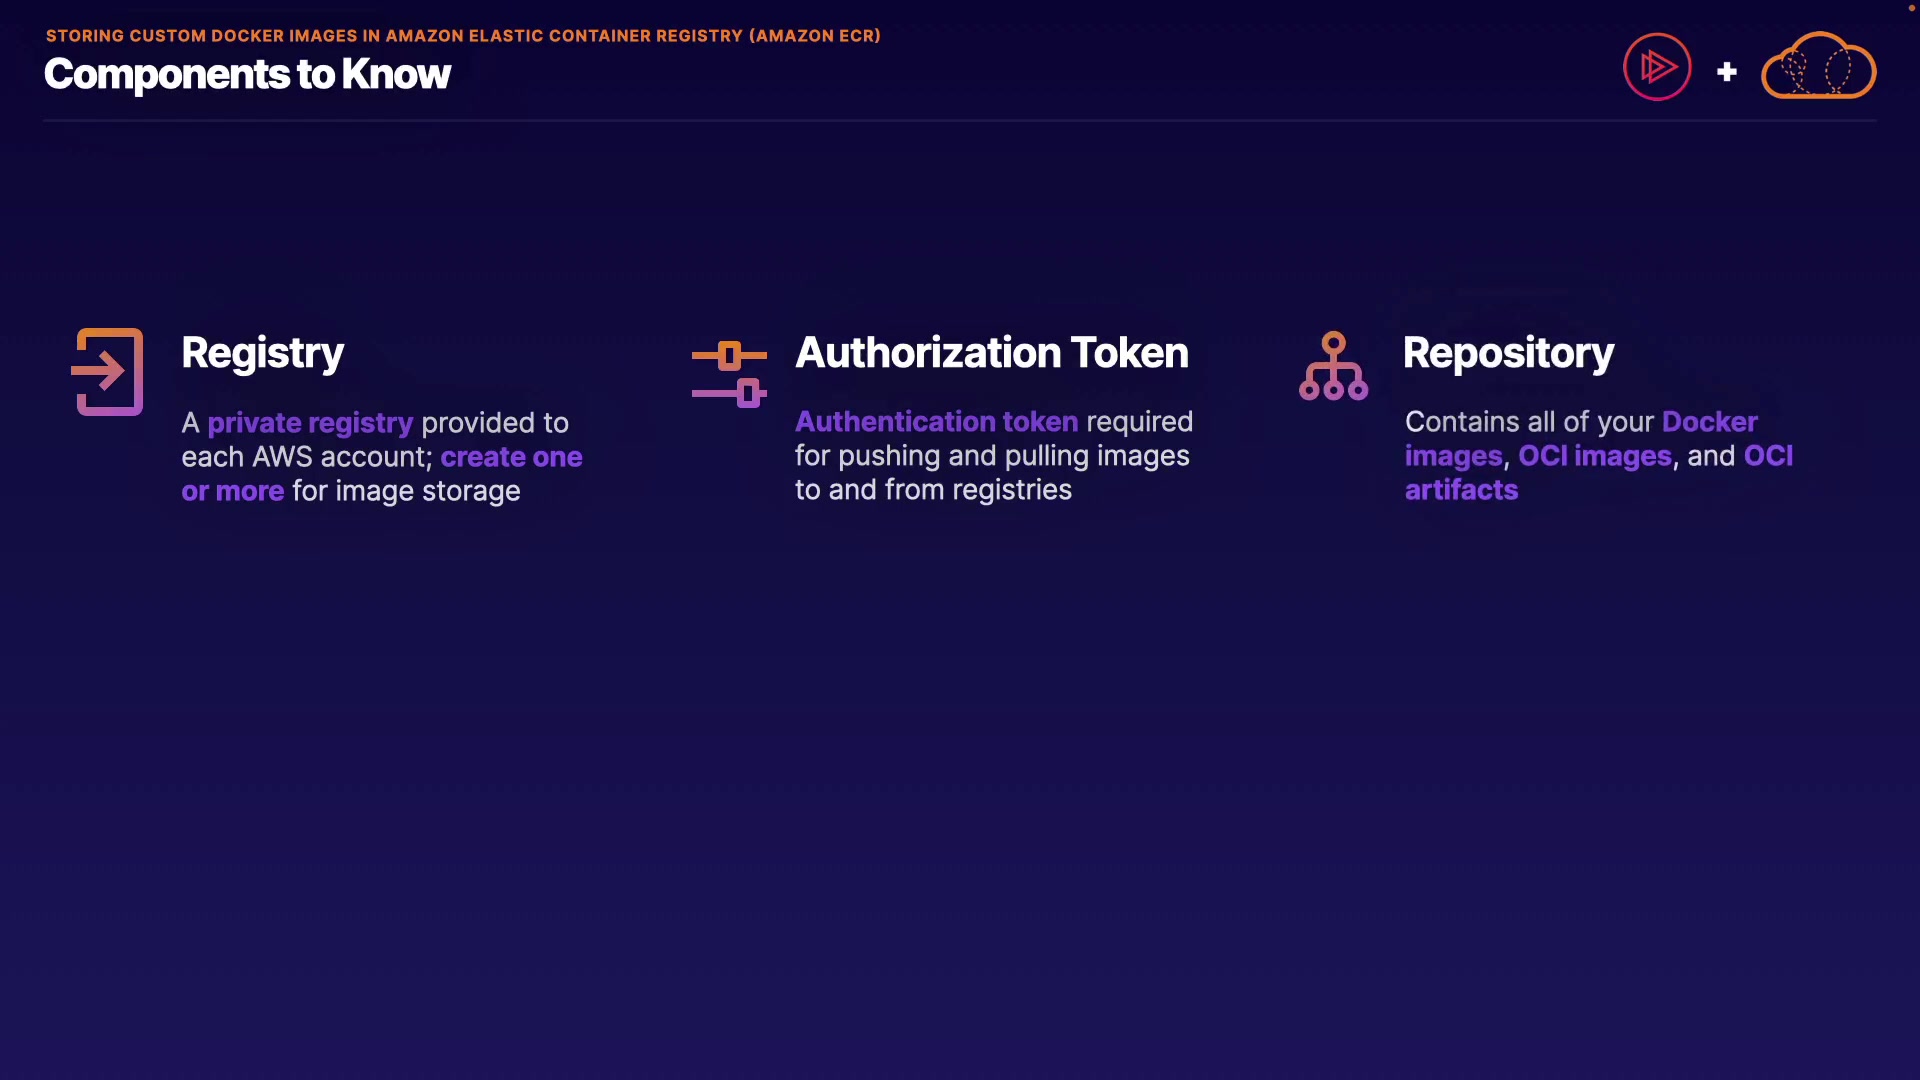Viewport: 1920px width, 1080px height.
Task: Click the "Repository" heading
Action: (x=1508, y=353)
